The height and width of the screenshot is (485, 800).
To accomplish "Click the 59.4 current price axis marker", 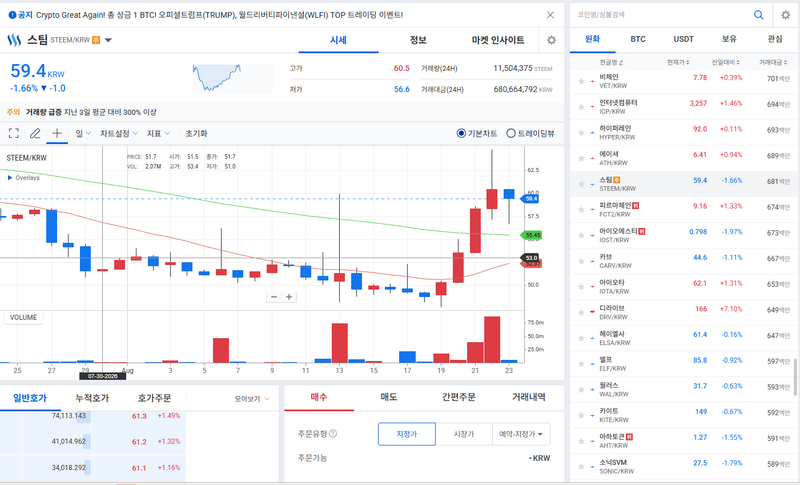I will pyautogui.click(x=530, y=198).
